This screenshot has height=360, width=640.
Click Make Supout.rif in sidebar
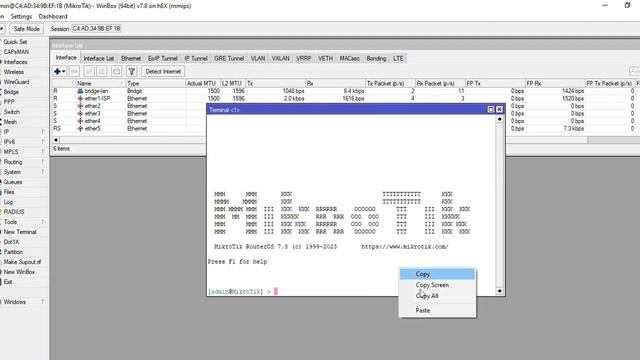pyautogui.click(x=22, y=262)
